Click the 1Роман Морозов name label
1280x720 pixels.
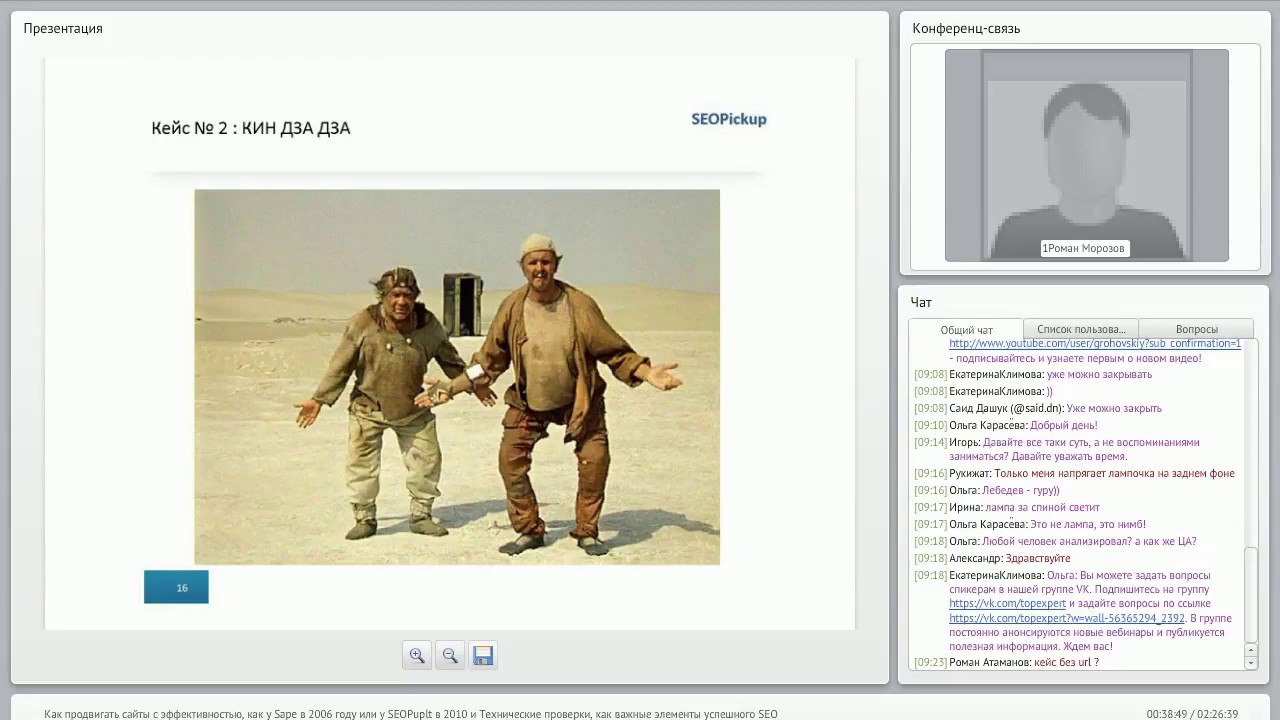point(1084,249)
